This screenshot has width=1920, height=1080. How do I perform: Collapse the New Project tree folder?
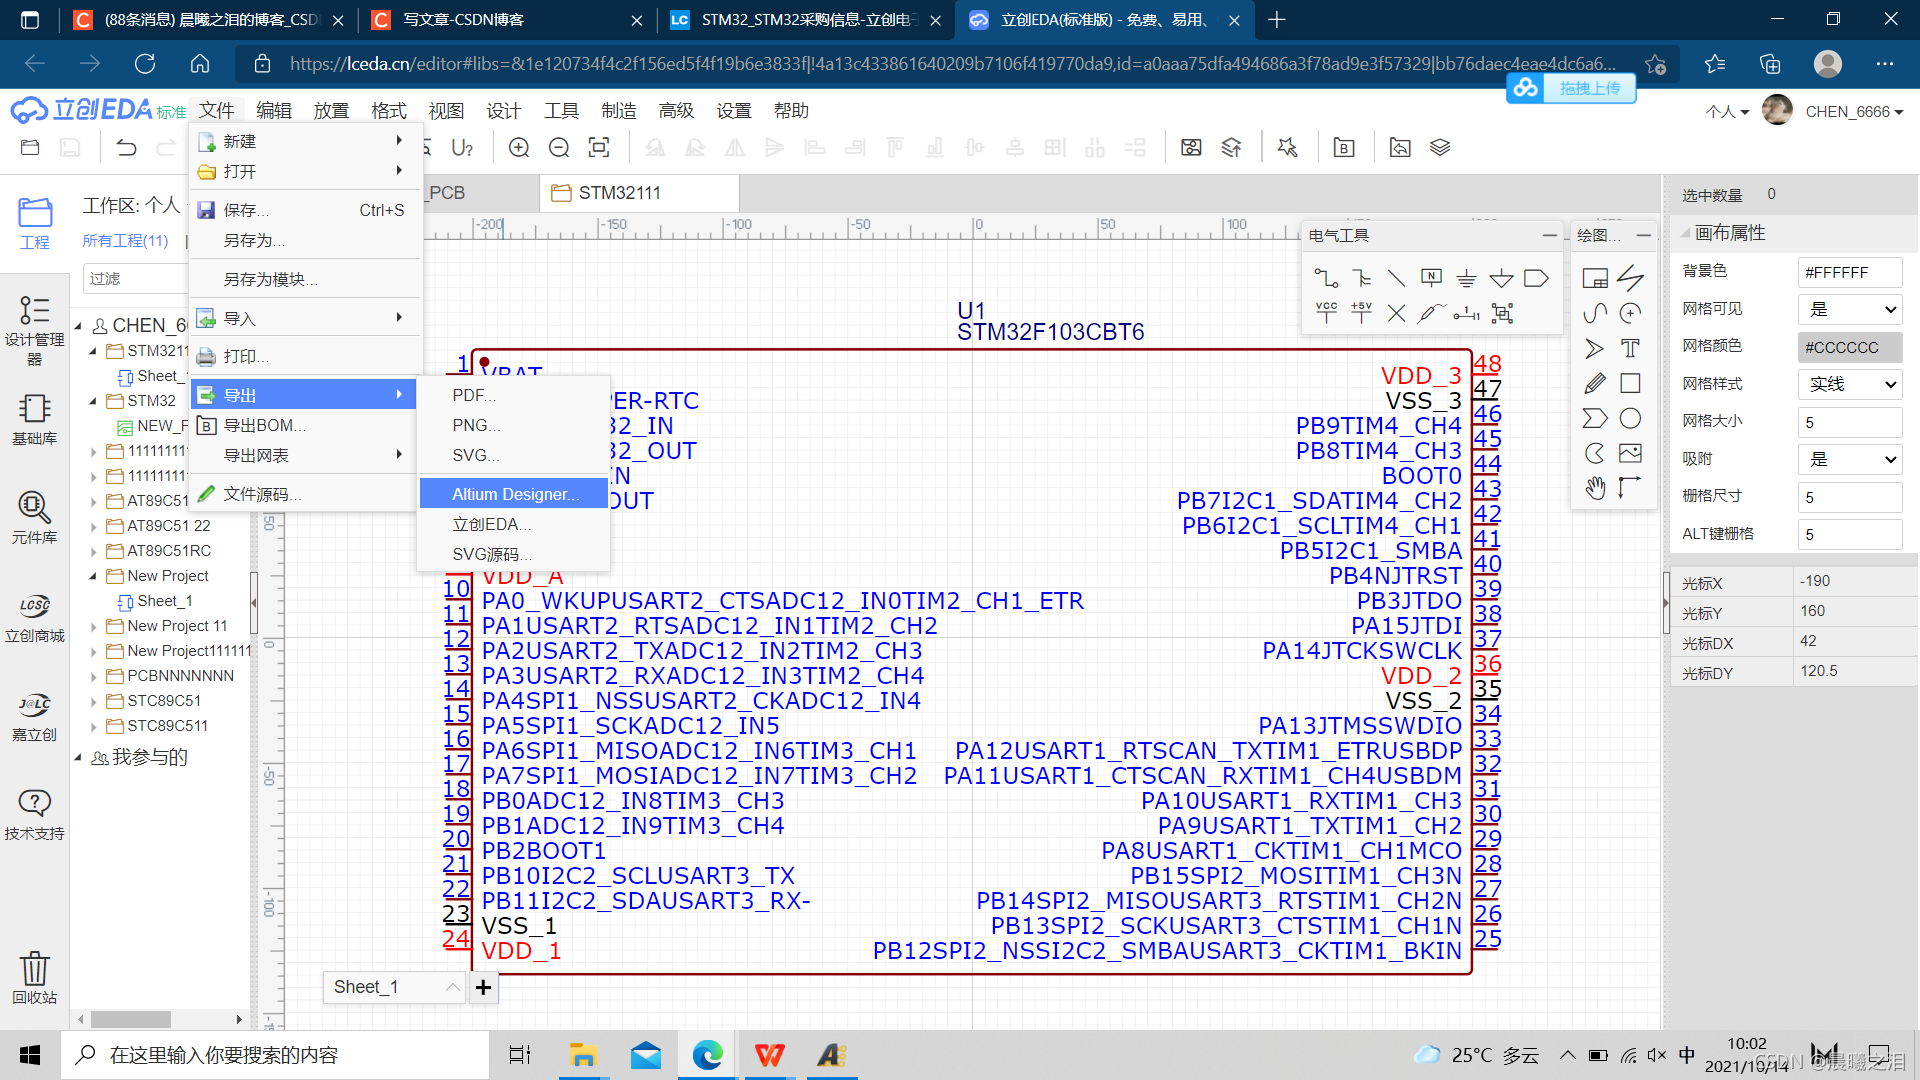pos(94,576)
